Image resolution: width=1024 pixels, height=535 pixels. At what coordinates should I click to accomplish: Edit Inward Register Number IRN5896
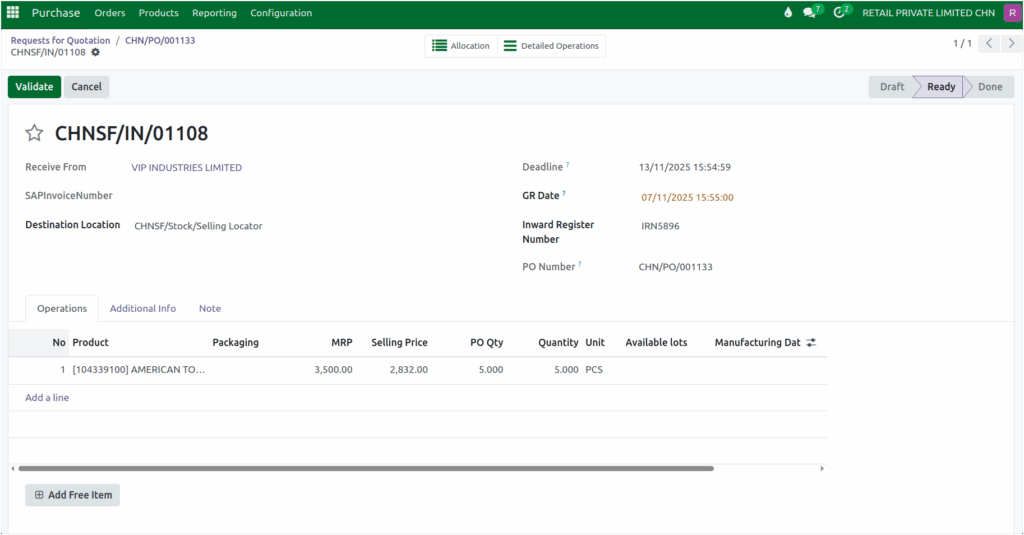[x=660, y=226]
